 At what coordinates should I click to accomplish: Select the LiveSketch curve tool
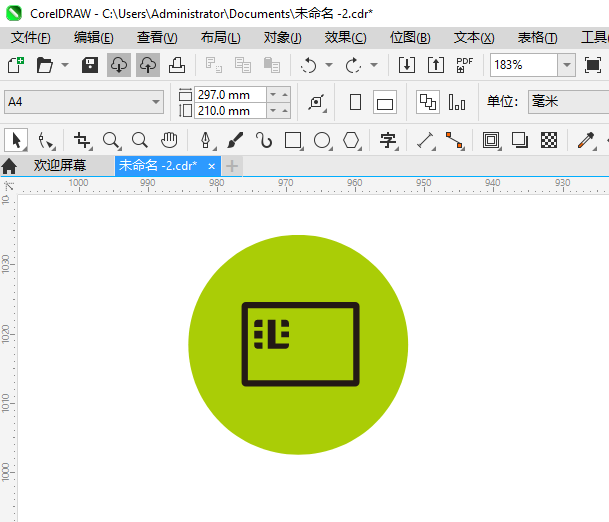[x=264, y=140]
